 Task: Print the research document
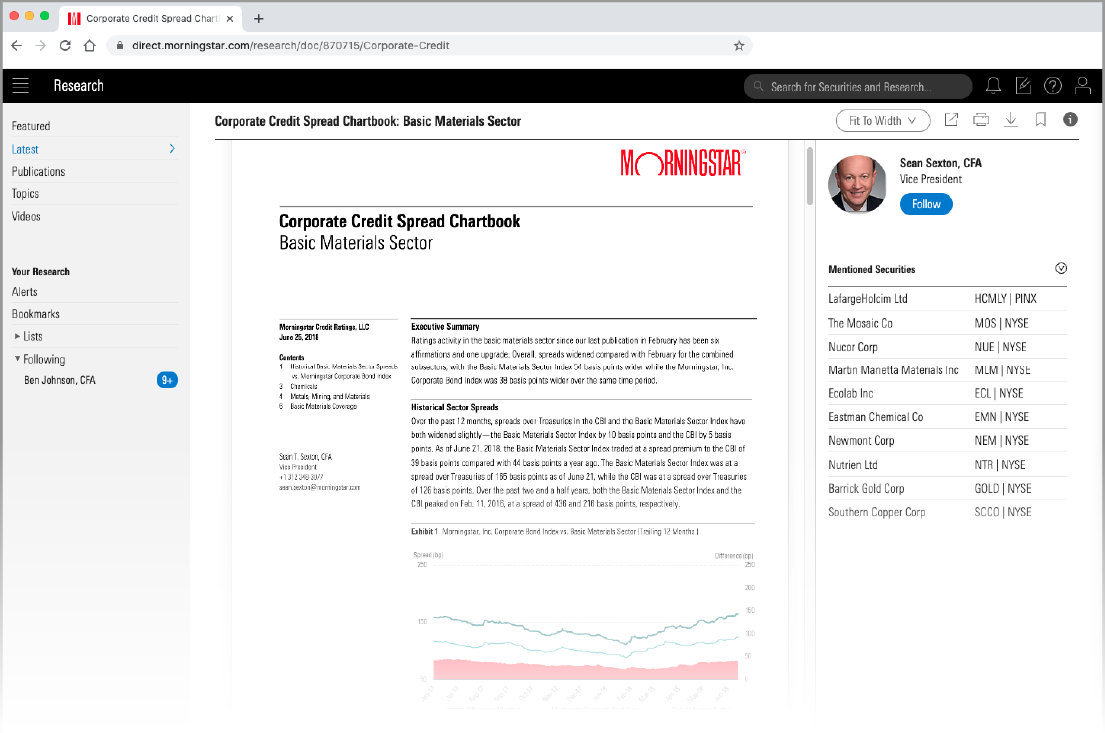981,120
